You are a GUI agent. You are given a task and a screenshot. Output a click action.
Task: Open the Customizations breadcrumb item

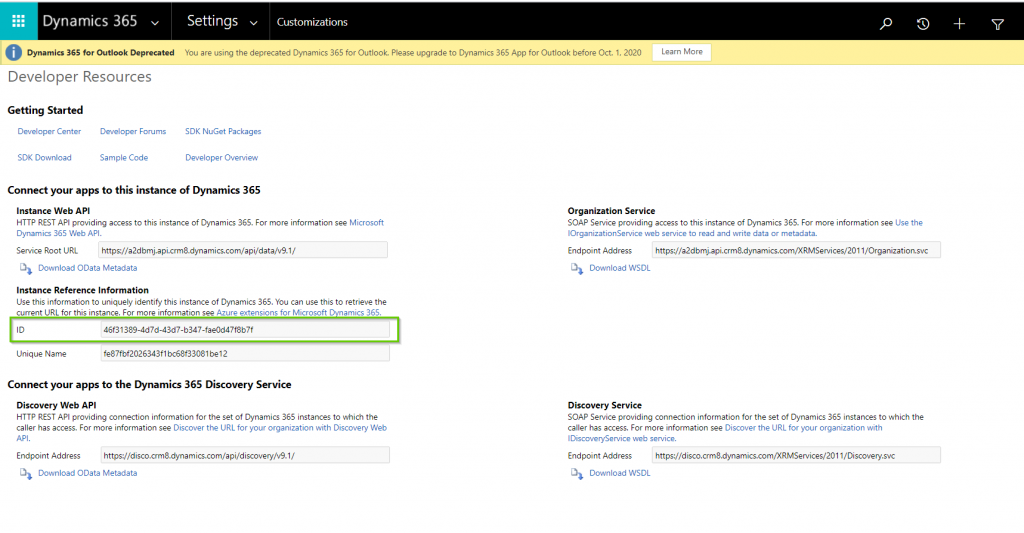[312, 22]
